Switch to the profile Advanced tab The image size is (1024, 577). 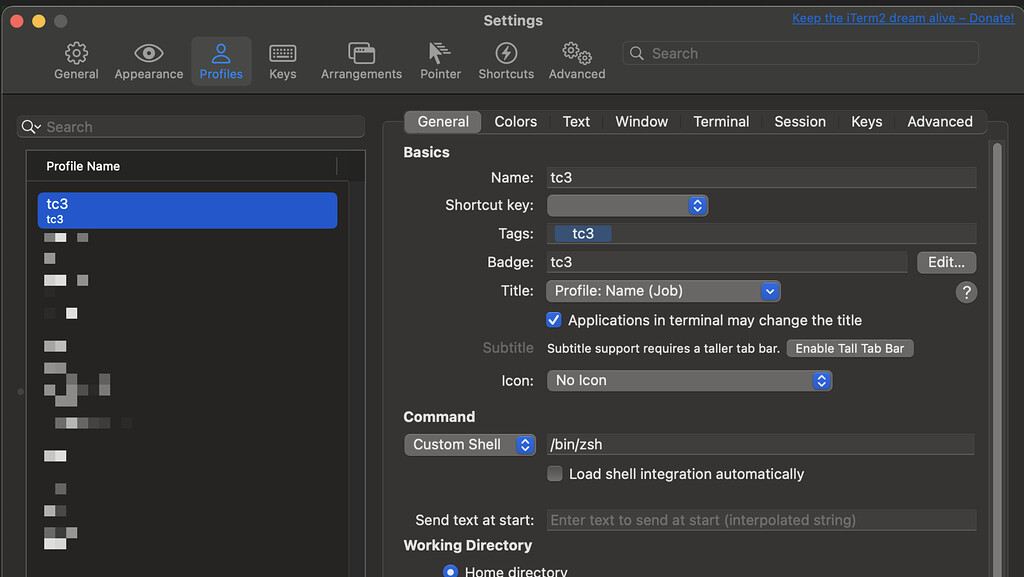[940, 121]
